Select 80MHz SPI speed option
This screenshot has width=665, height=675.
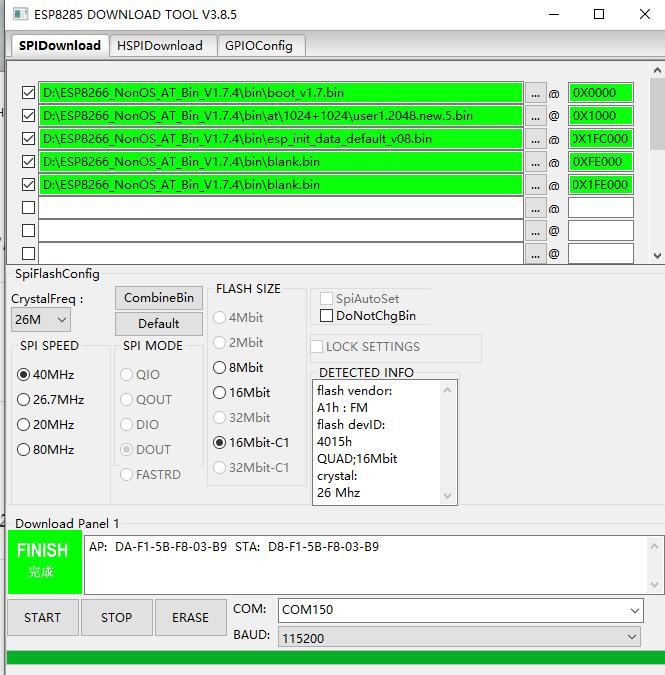(24, 450)
